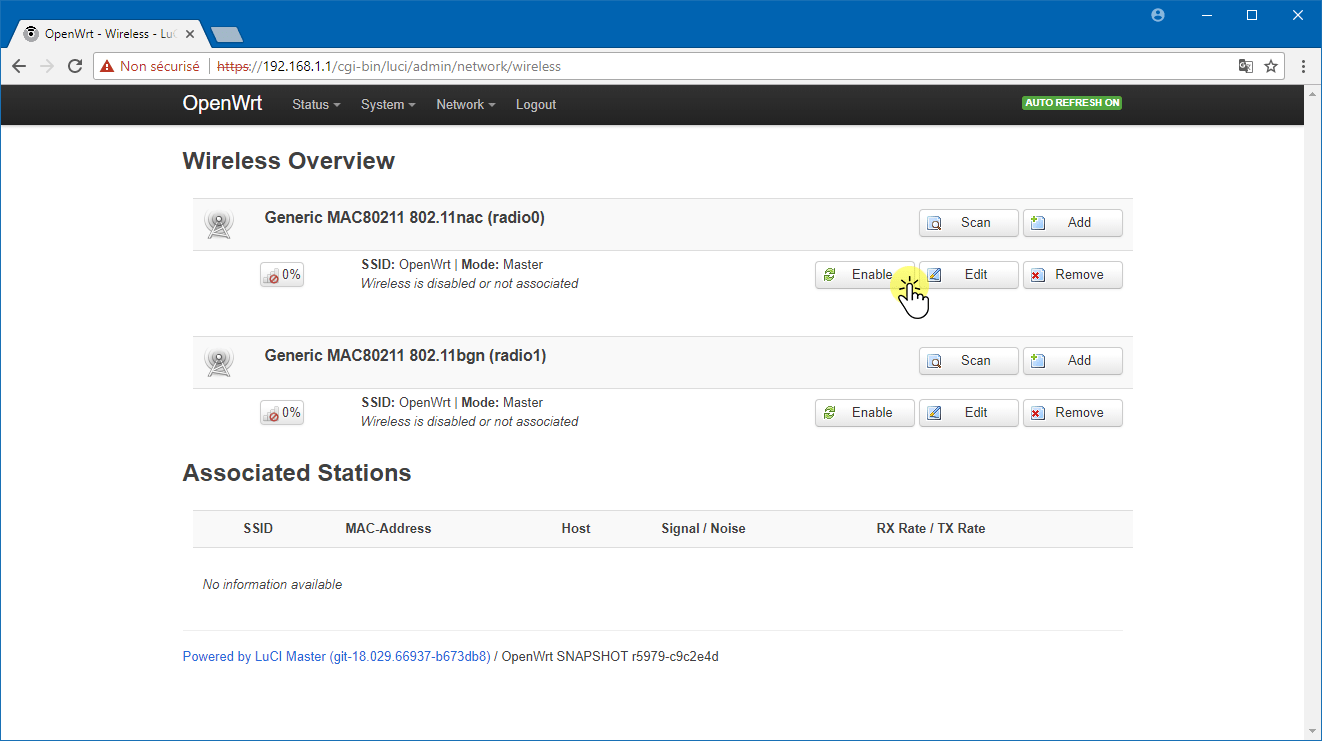Screen dimensions: 1322x741
Task: Add a wireless network to radio0
Action: [x=1073, y=223]
